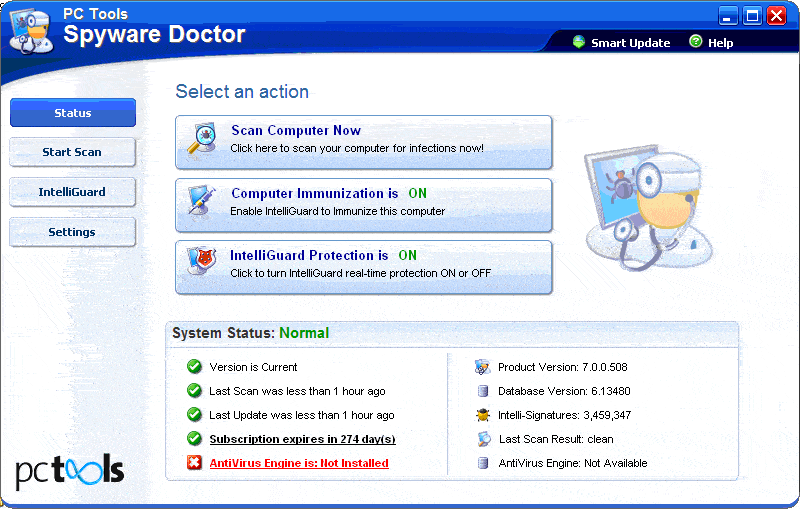The height and width of the screenshot is (509, 800).
Task: Click the Smart Update globe icon
Action: [579, 42]
